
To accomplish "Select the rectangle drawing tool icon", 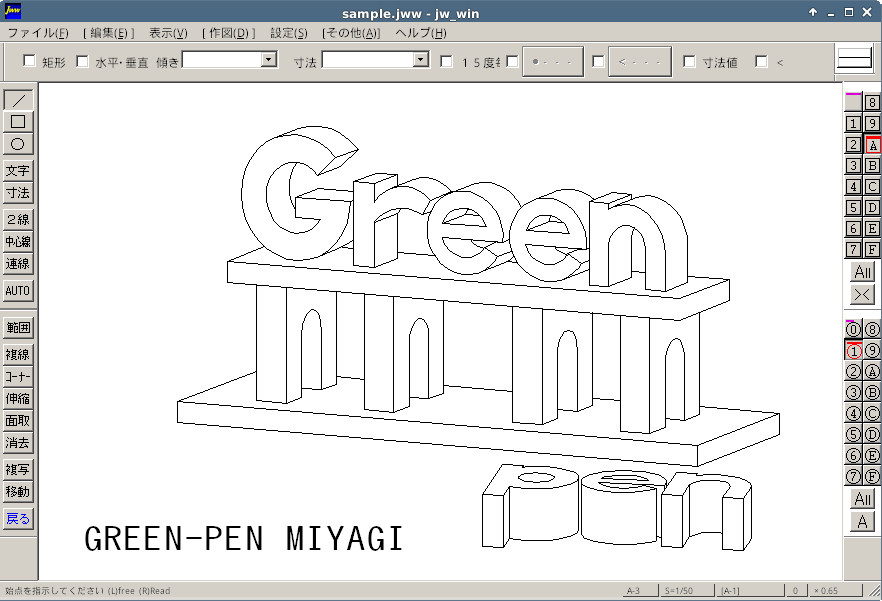I will (x=18, y=122).
